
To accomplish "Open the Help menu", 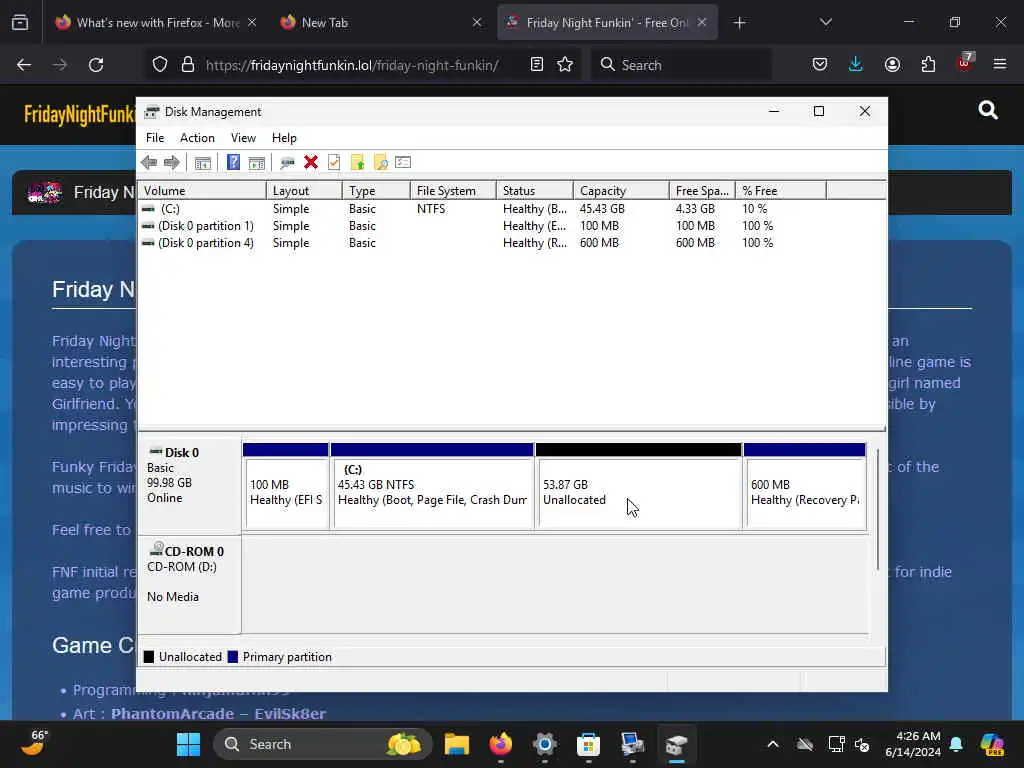I will 284,138.
